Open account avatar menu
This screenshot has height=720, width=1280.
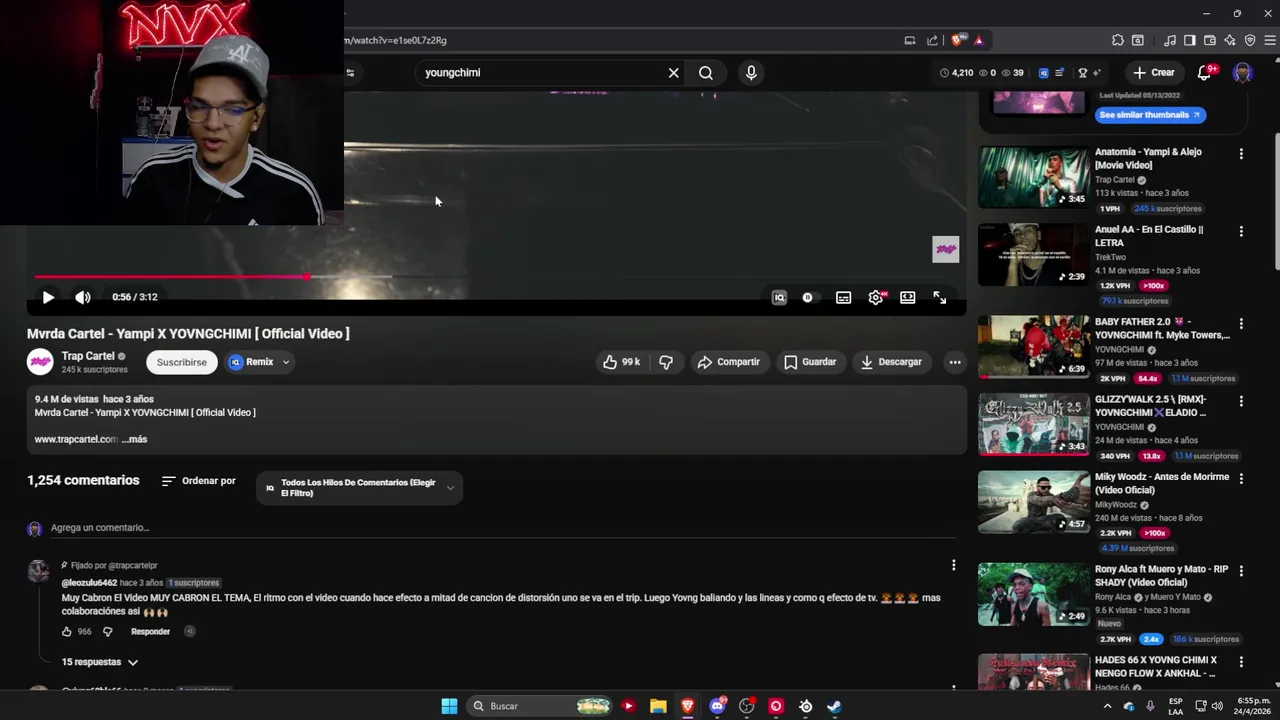(x=1243, y=72)
